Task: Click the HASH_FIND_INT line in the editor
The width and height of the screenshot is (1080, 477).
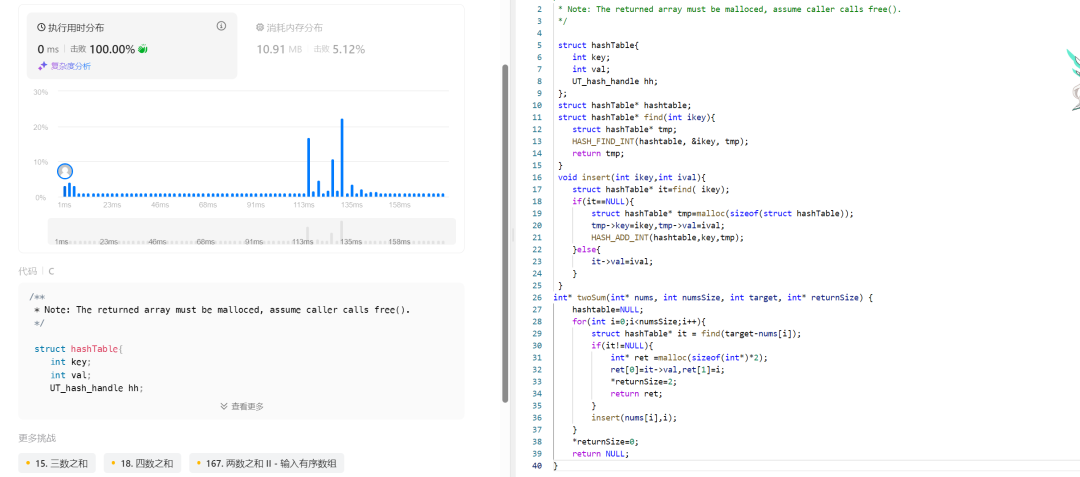Action: click(x=660, y=141)
